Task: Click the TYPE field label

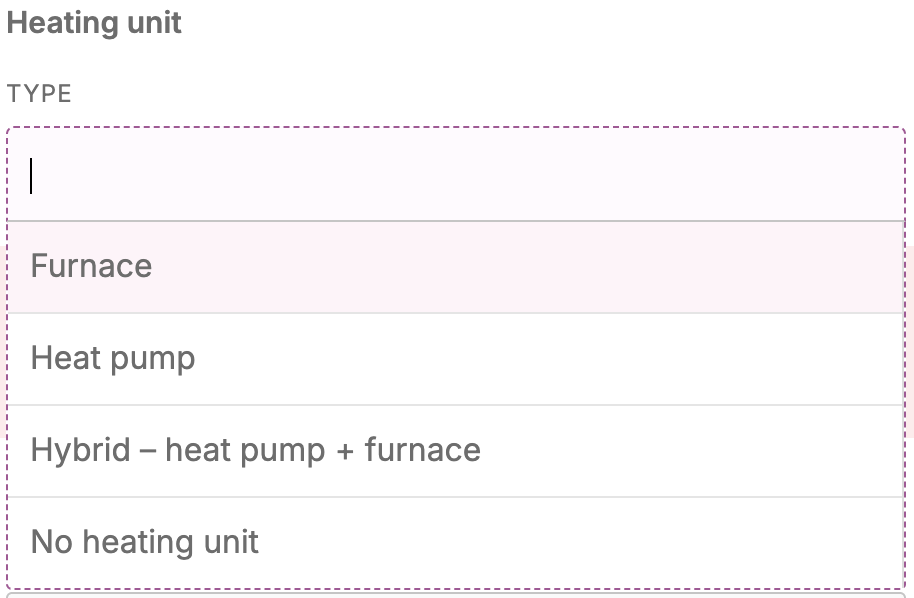Action: pyautogui.click(x=39, y=93)
